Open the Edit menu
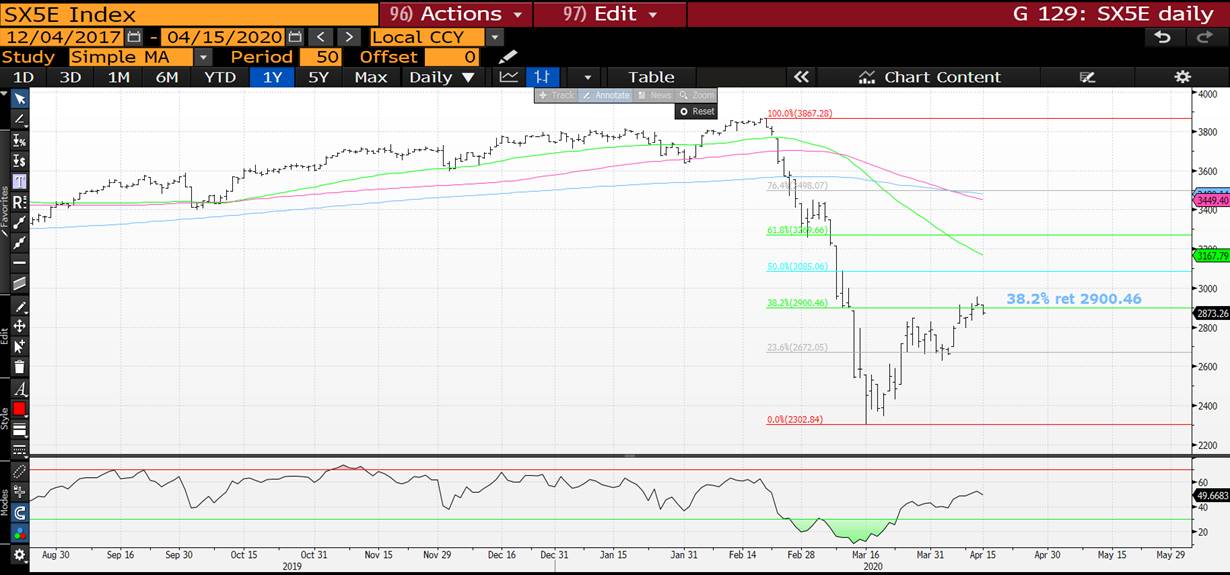Screen dimensions: 1230x575 tap(610, 14)
